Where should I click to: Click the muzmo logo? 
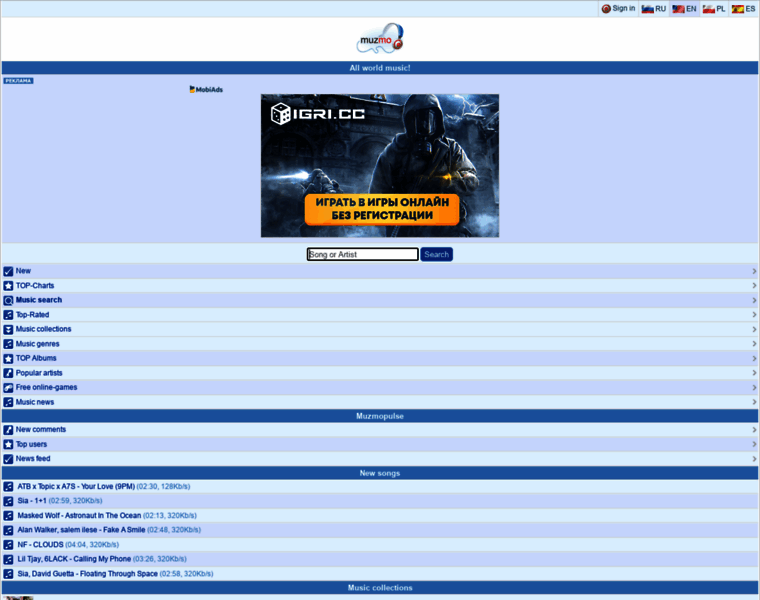380,38
